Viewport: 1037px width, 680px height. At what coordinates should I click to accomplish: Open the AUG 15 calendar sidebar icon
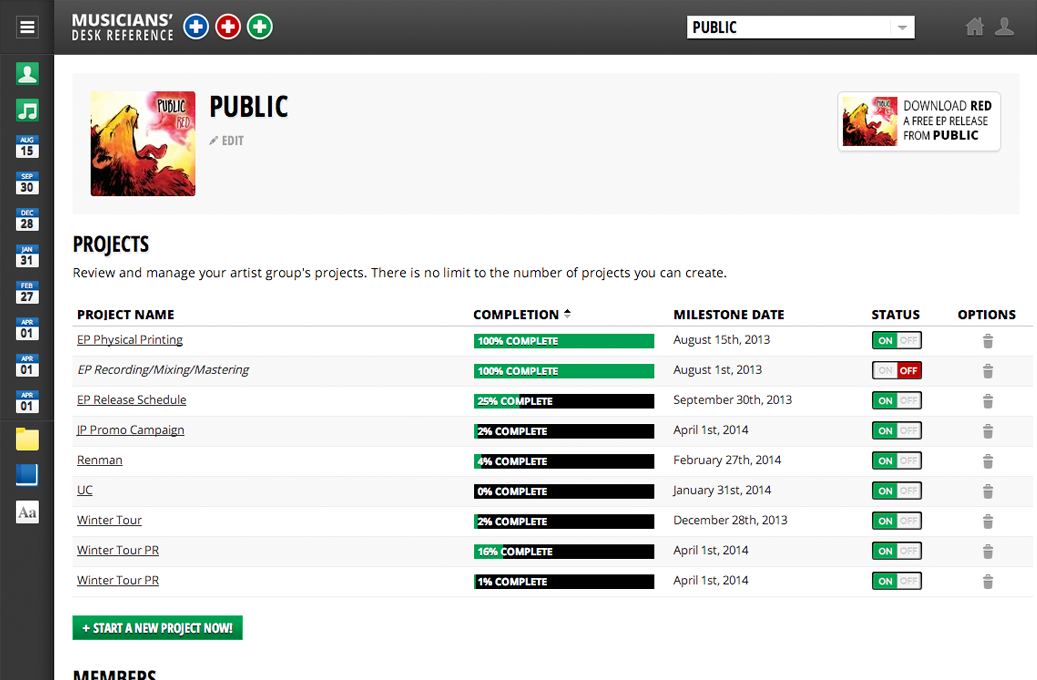(27, 147)
